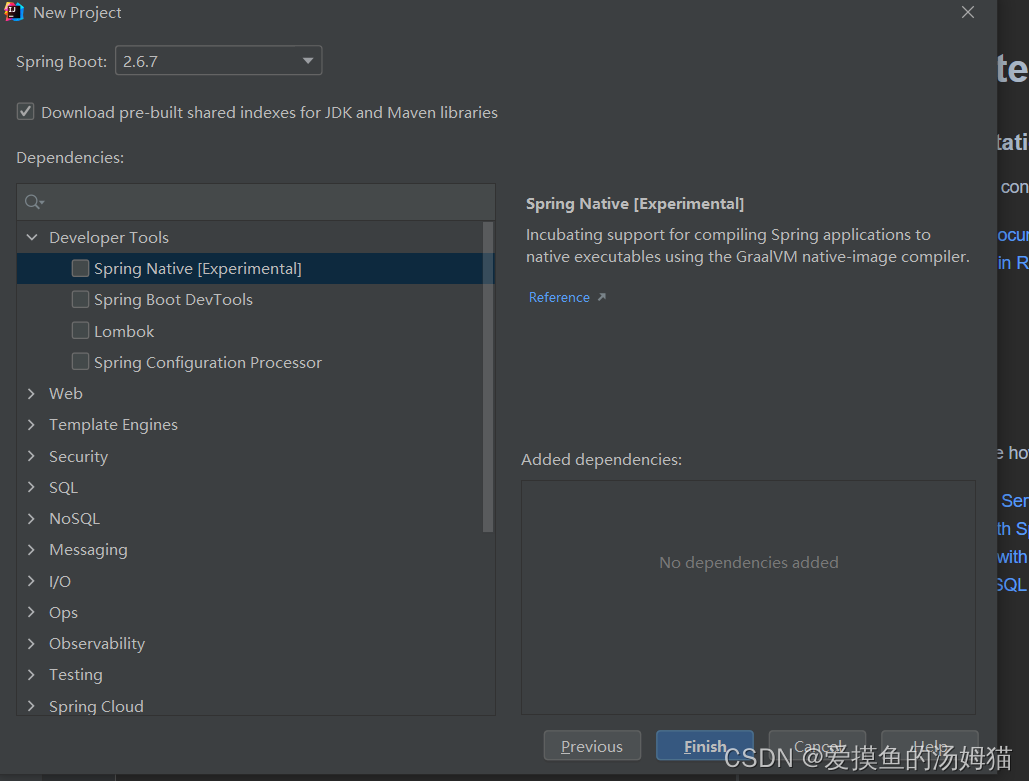Select the Lombok row label
The width and height of the screenshot is (1029, 781).
[124, 331]
